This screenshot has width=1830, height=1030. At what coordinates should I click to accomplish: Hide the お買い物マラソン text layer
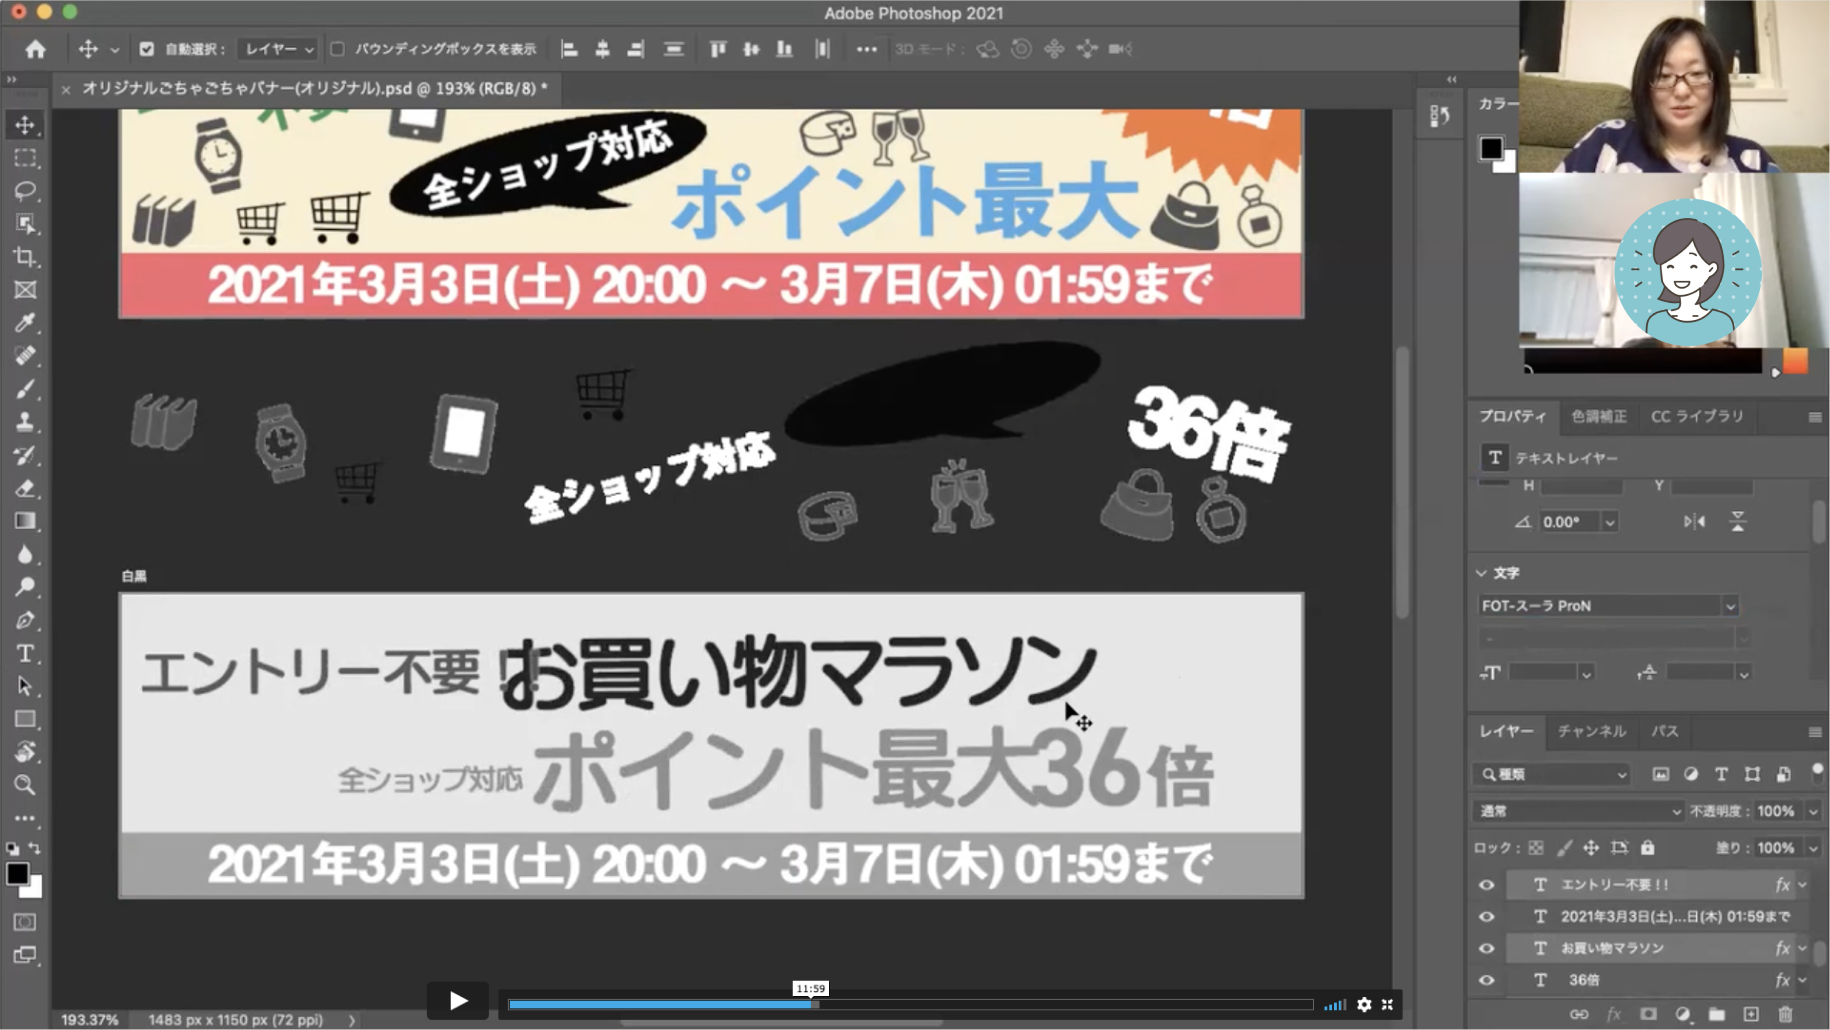(x=1487, y=948)
